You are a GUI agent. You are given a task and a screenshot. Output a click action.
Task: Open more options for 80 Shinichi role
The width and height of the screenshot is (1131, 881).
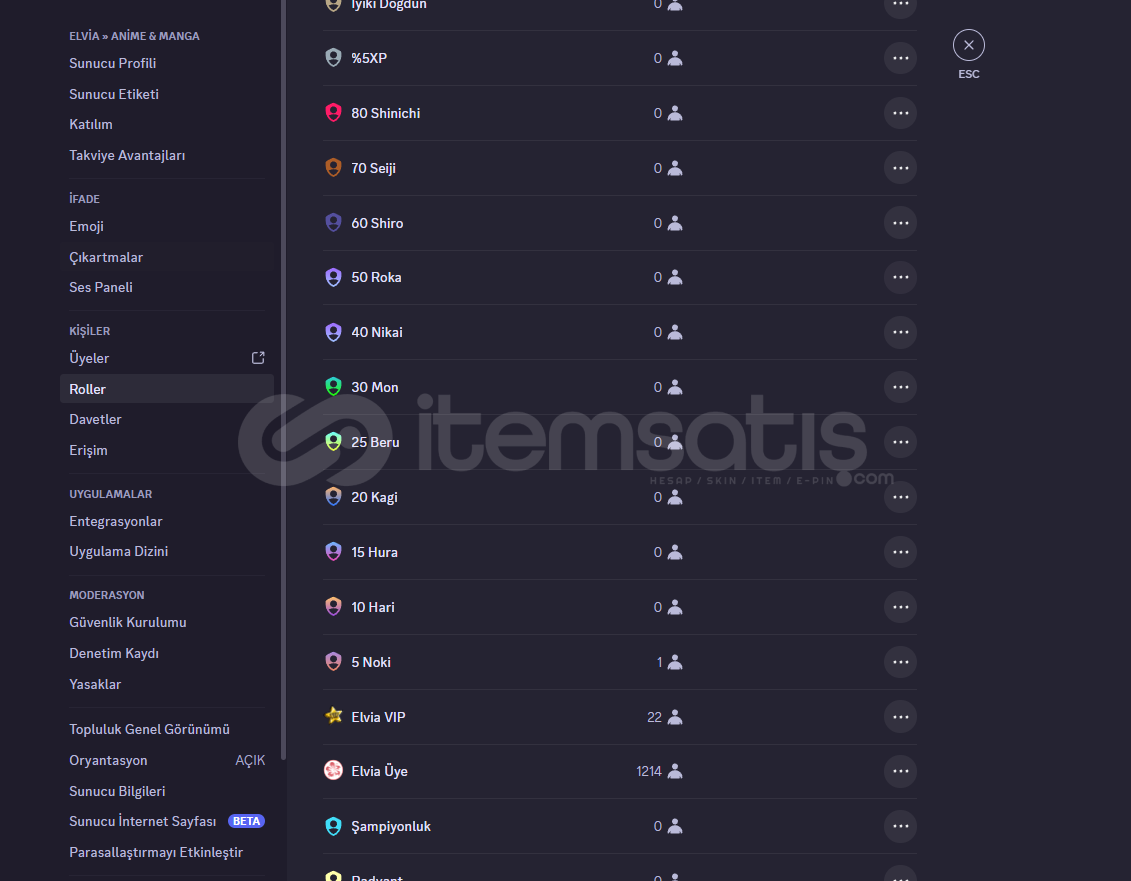tap(900, 113)
